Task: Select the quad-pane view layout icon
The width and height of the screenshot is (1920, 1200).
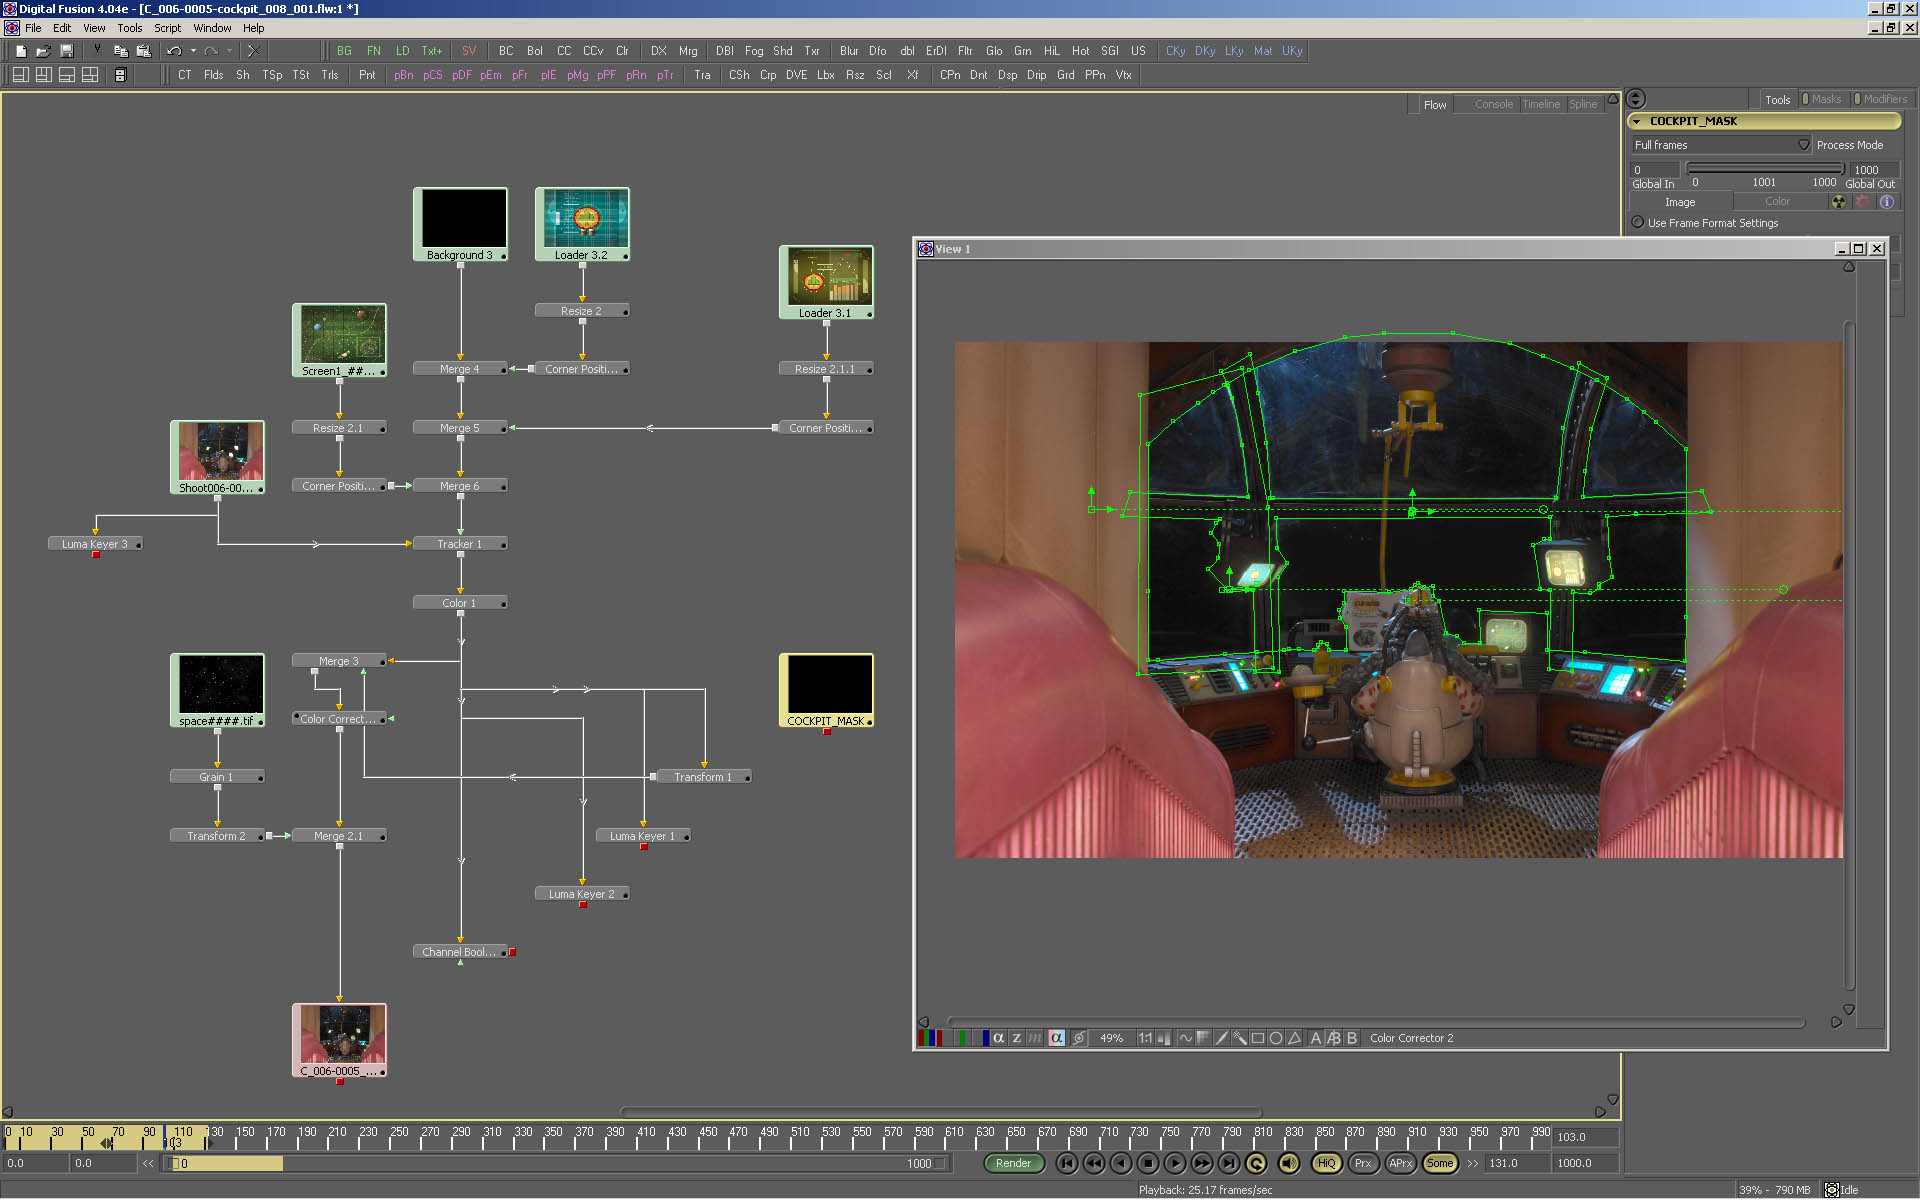Action: point(90,75)
